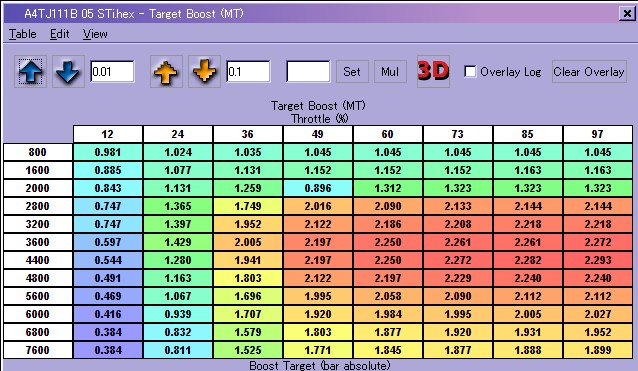Screen dimensions: 638x371
Task: Focus the empty set value field
Action: (x=308, y=72)
